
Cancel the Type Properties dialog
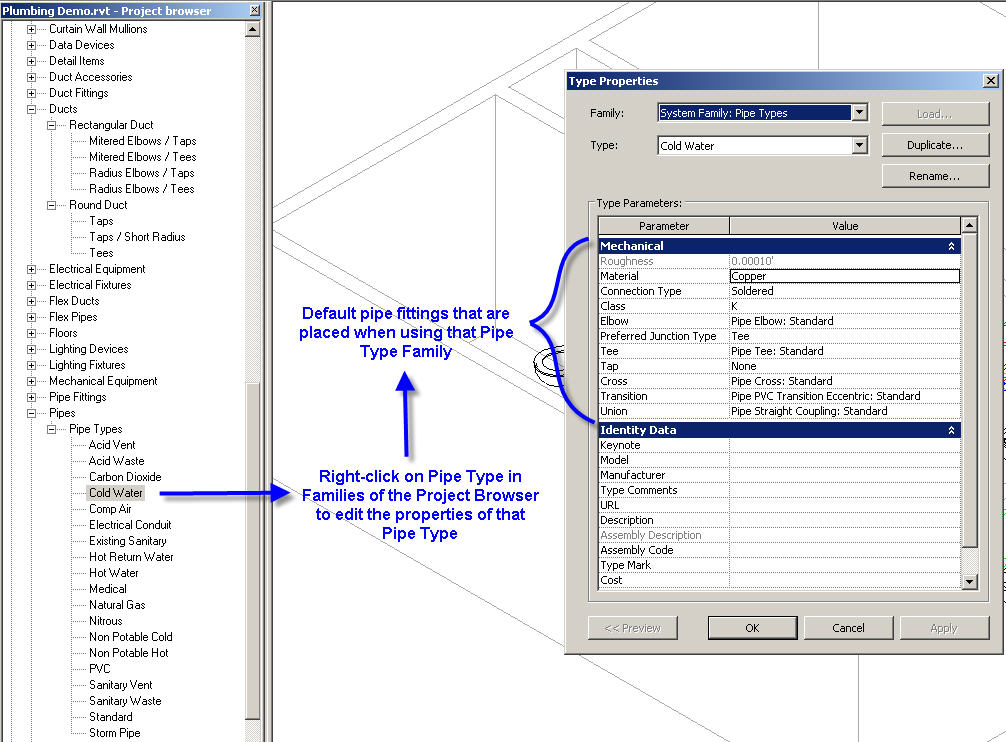tap(848, 628)
